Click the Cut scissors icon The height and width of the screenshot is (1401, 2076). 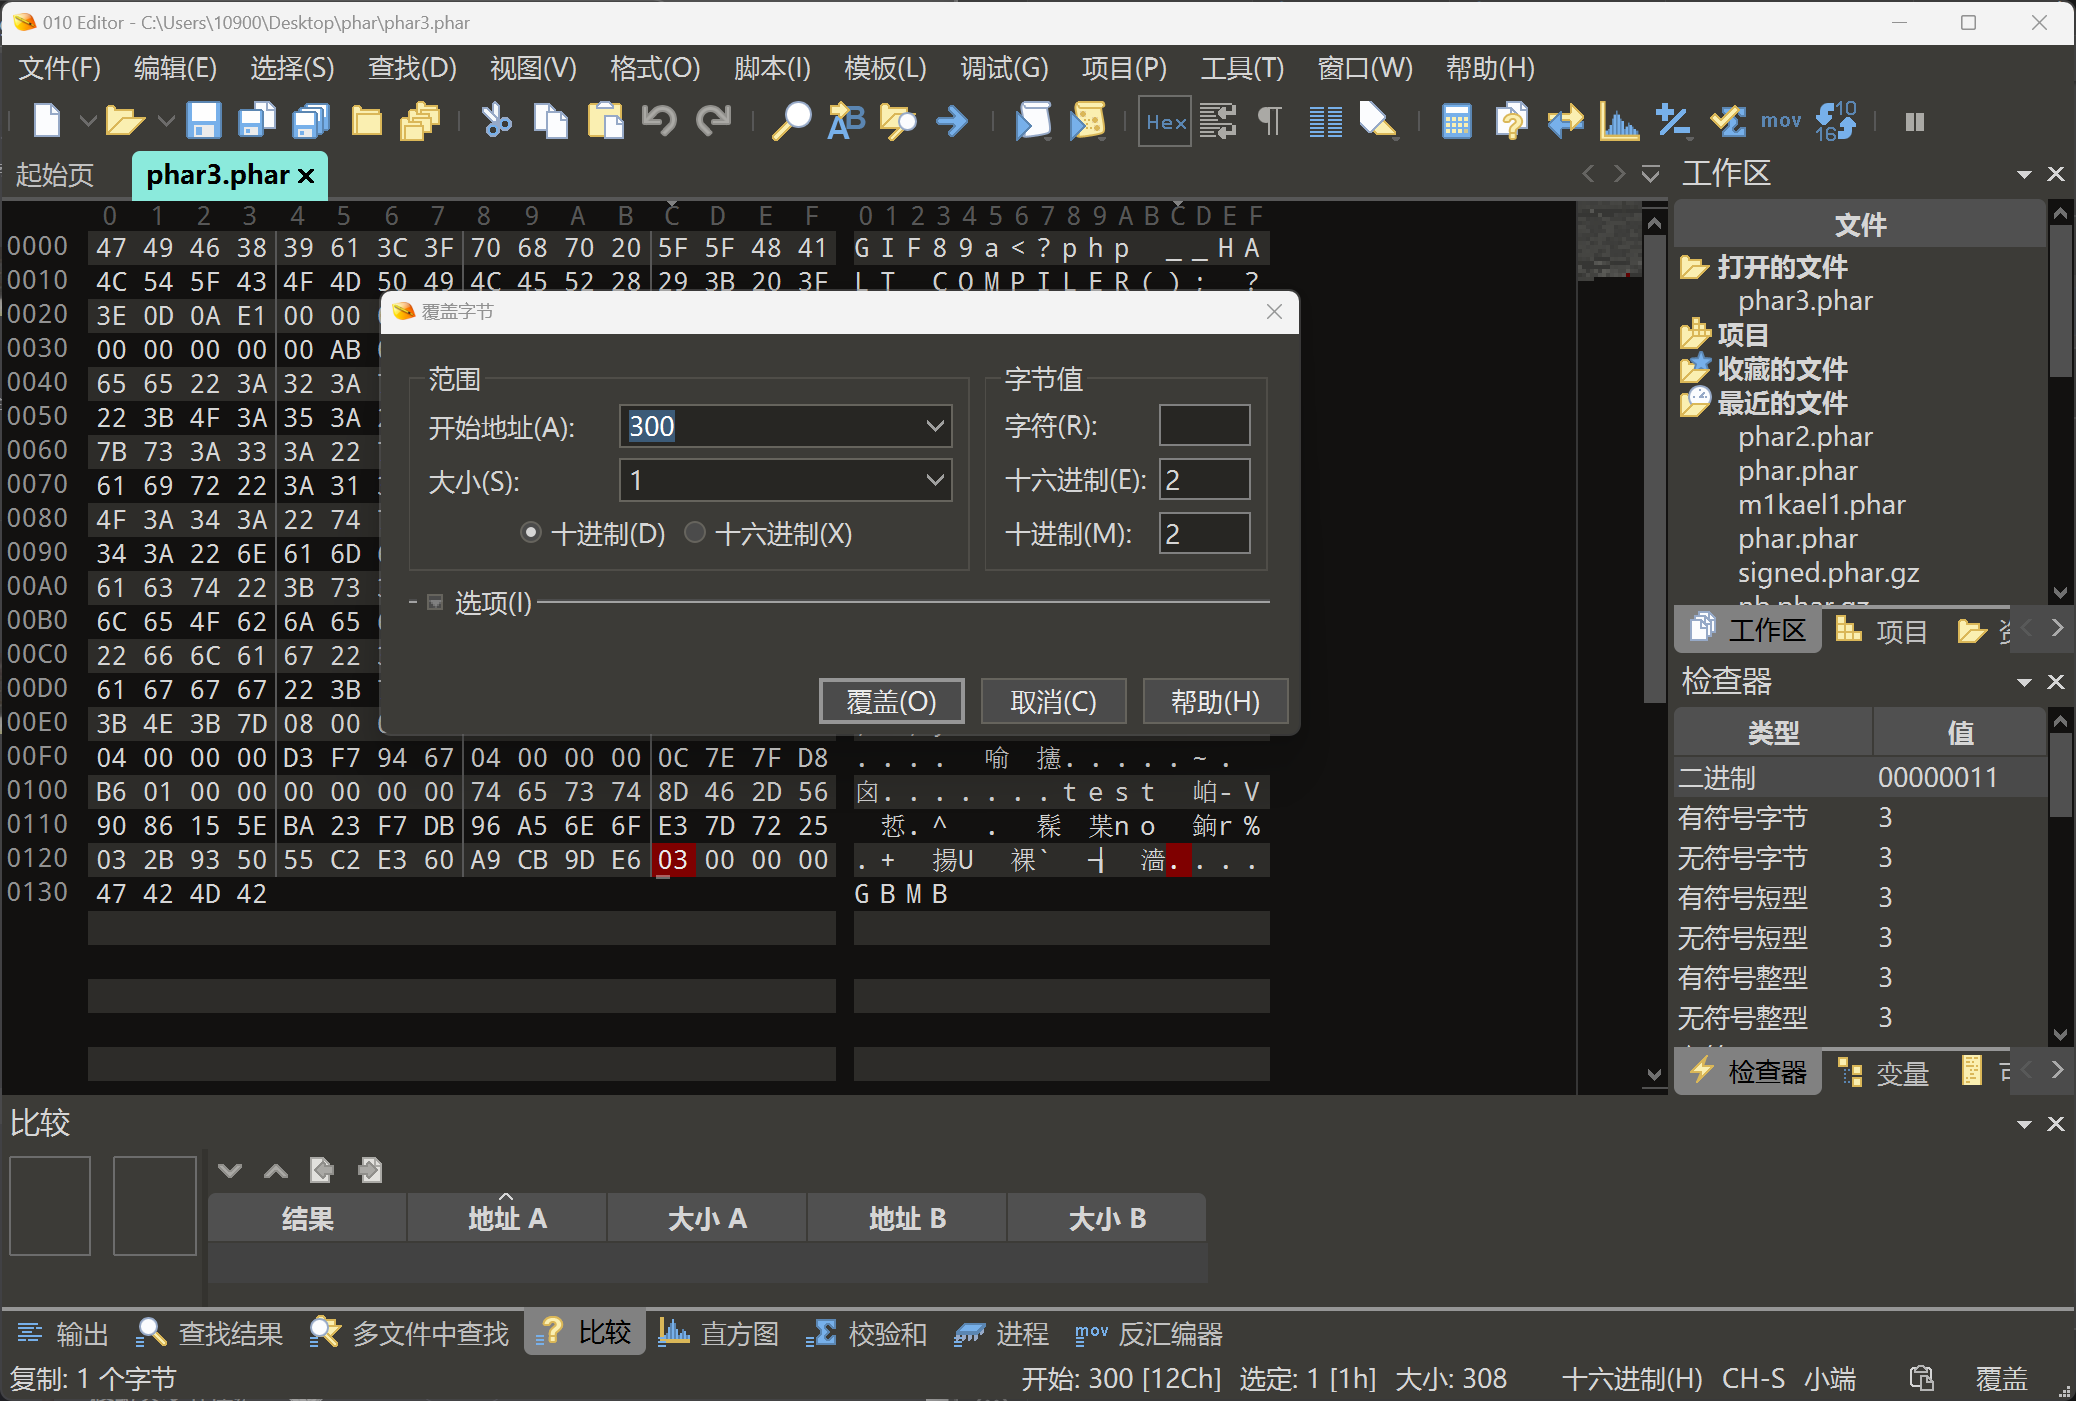496,122
